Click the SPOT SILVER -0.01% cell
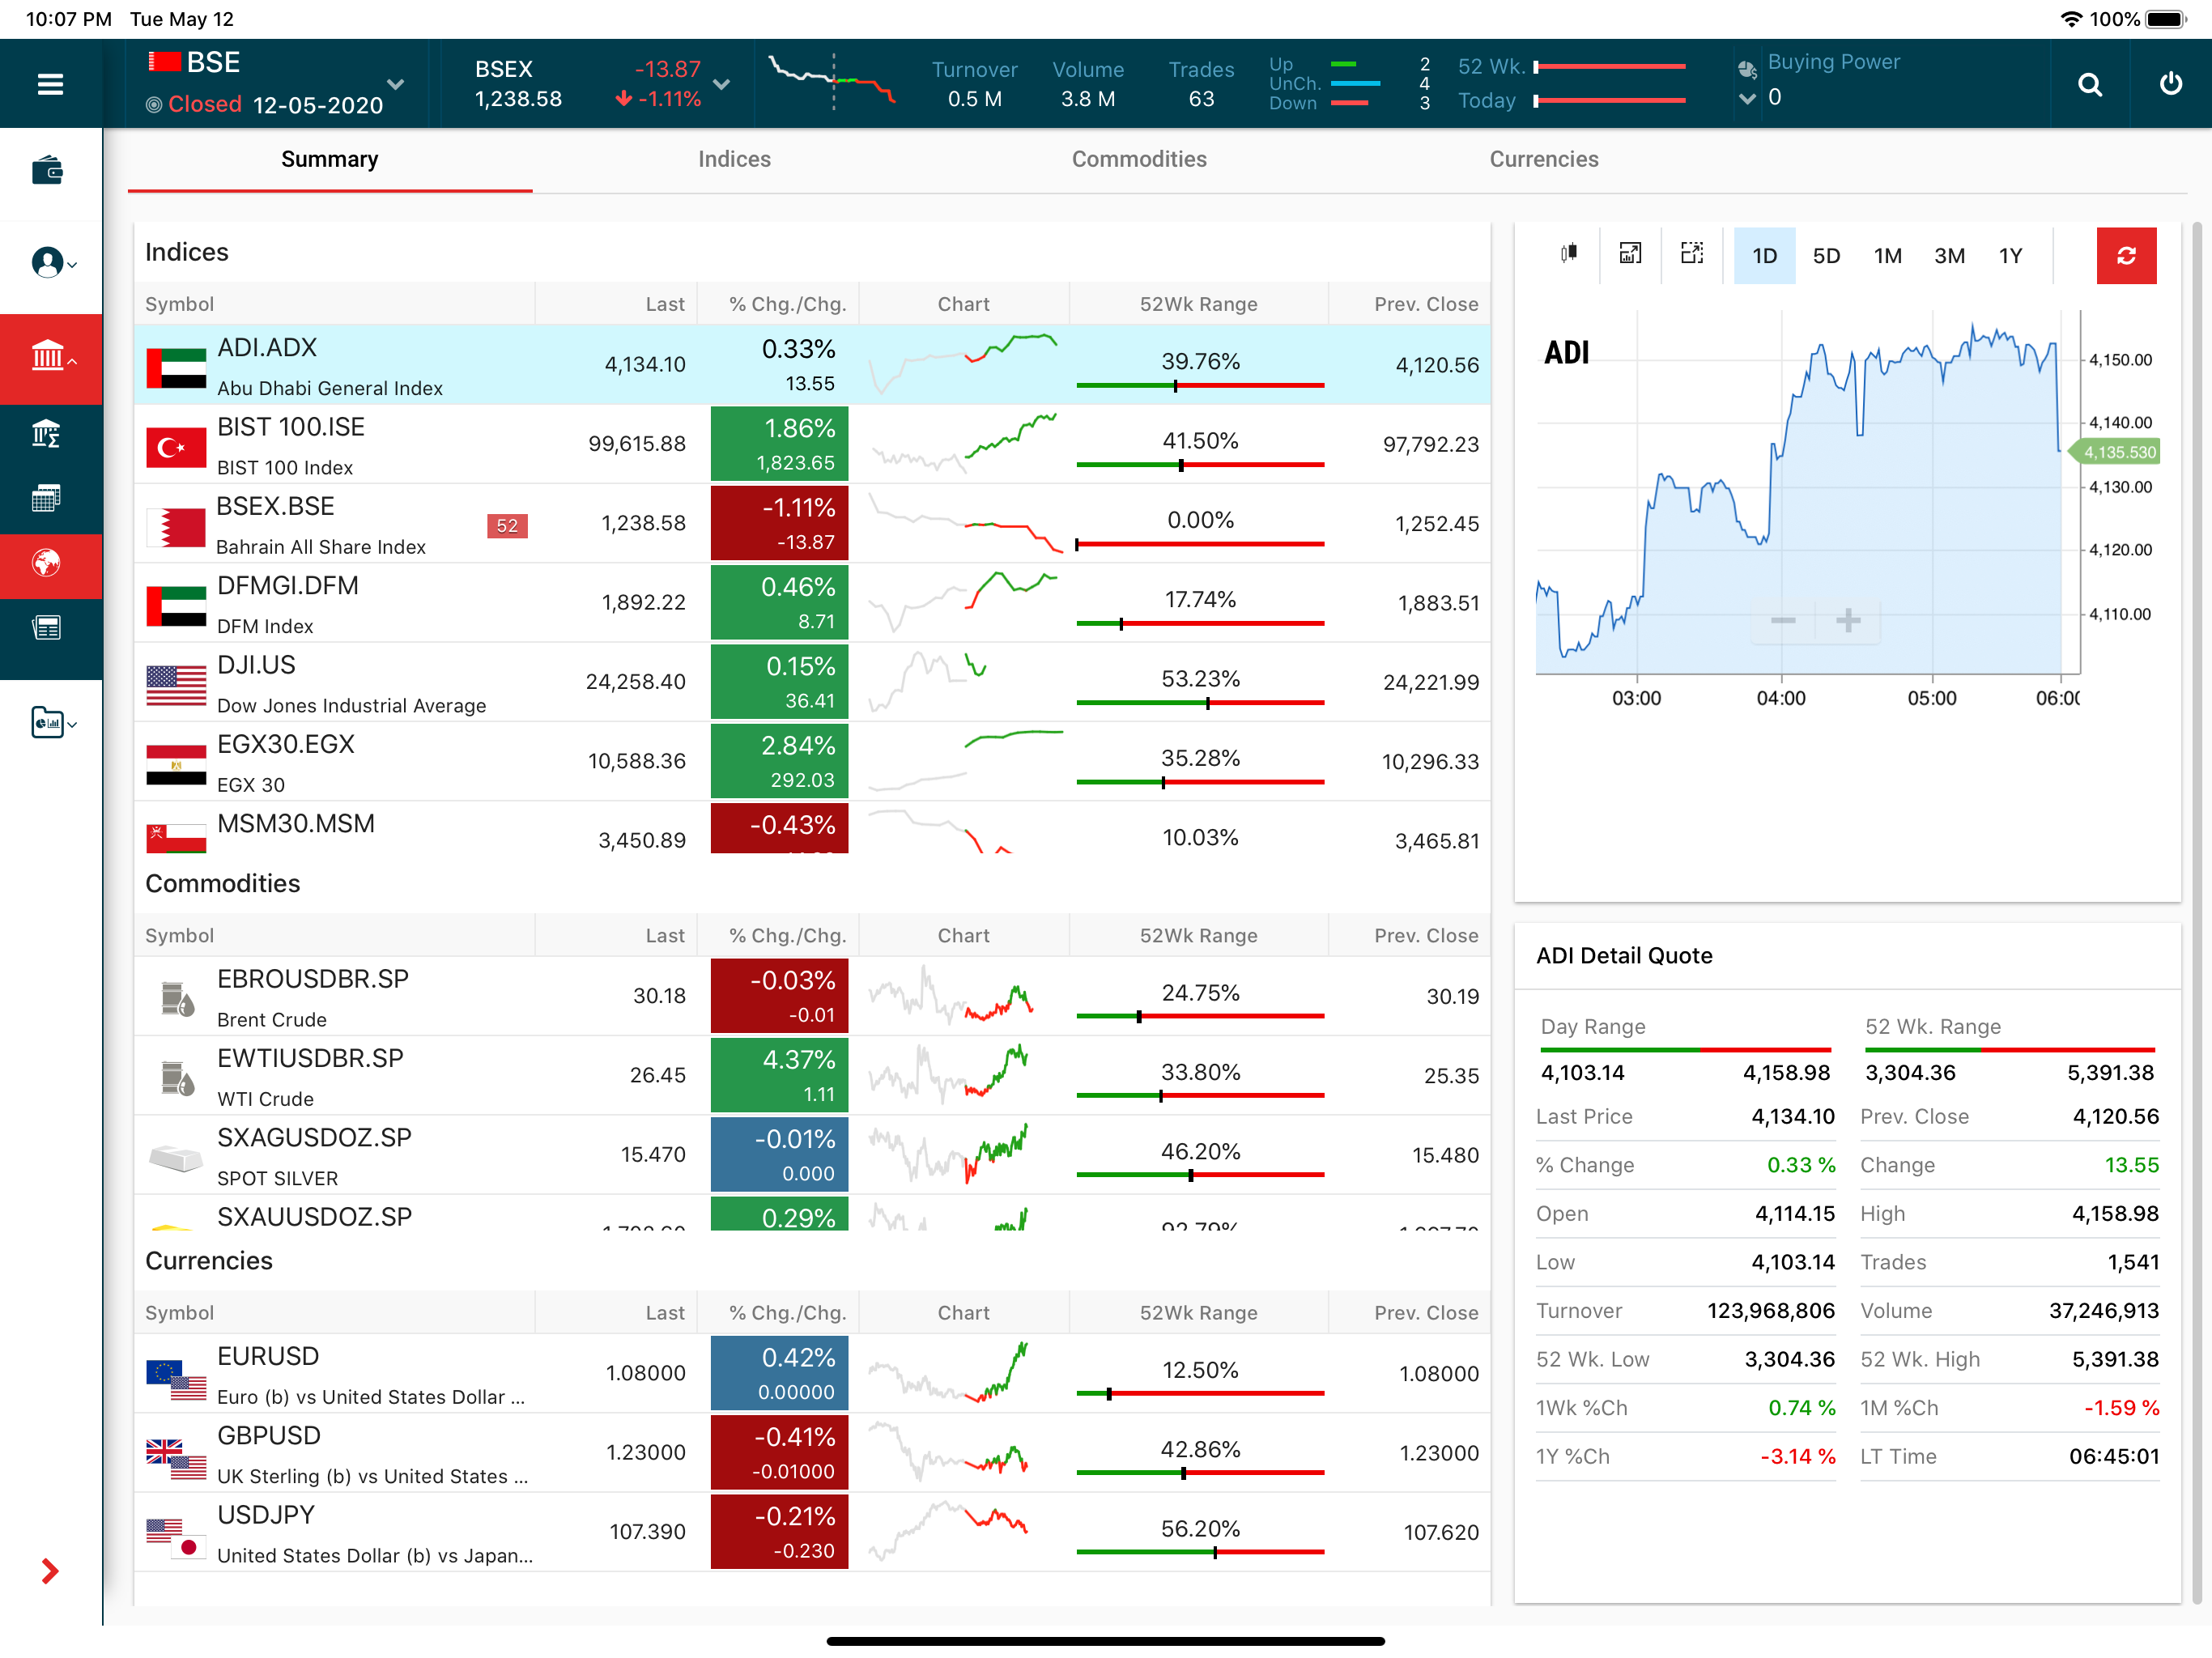 click(779, 1155)
